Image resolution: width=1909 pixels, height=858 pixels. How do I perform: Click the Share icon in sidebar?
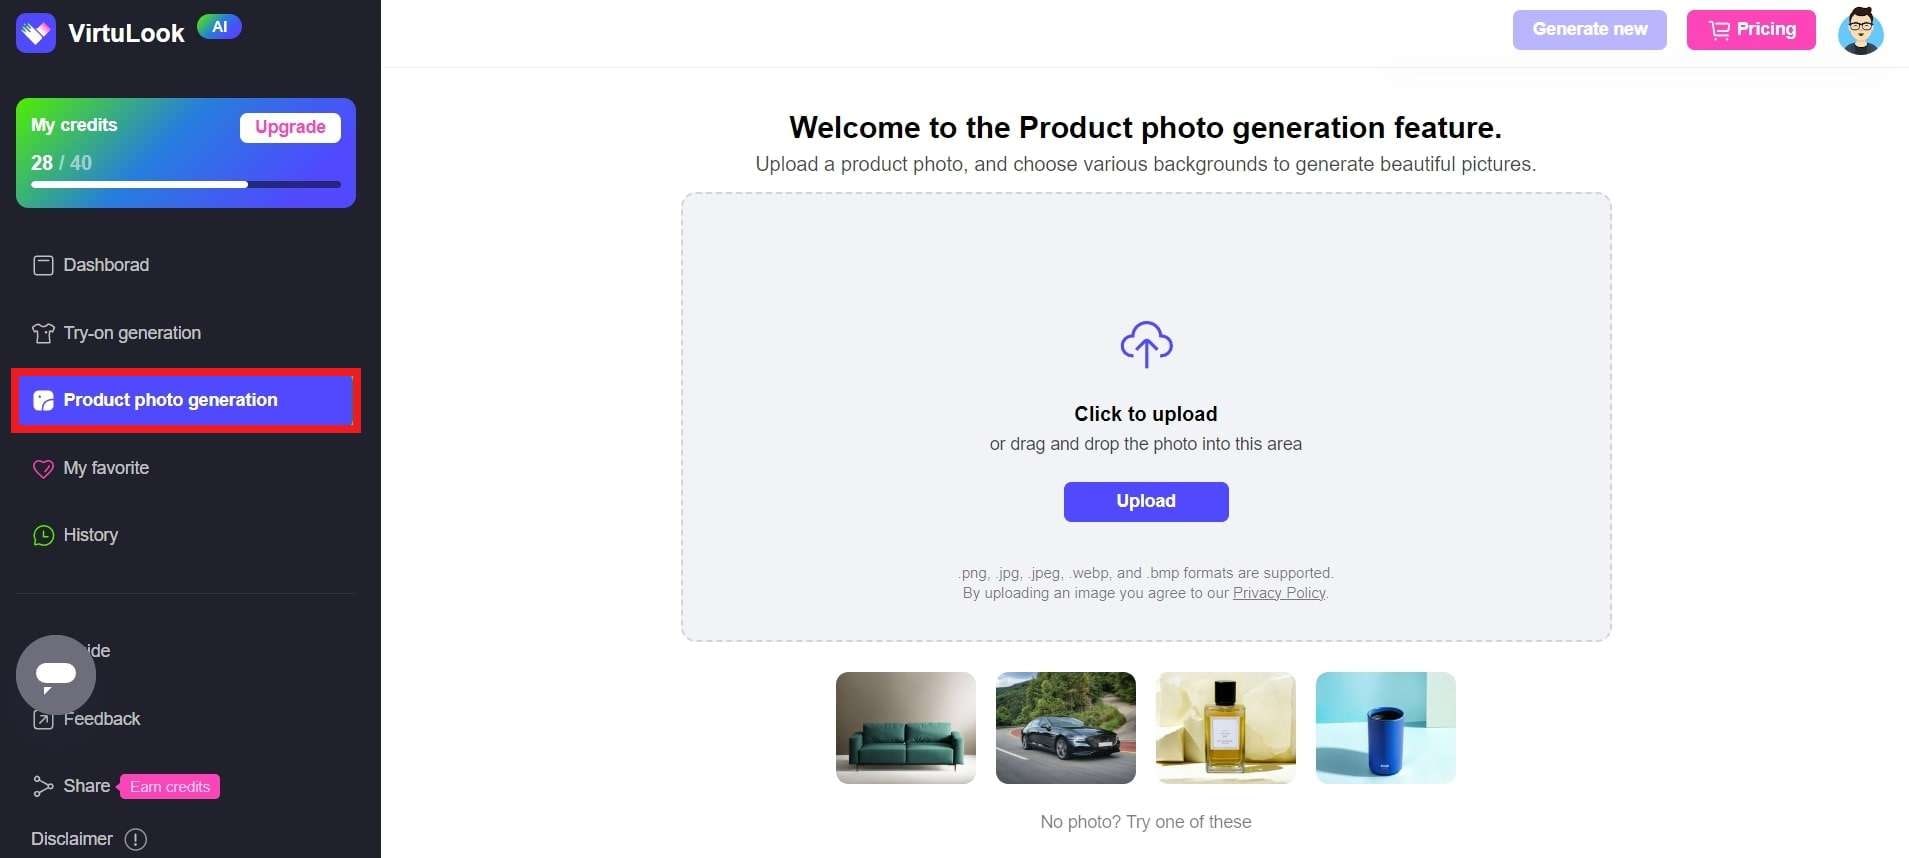[x=42, y=786]
